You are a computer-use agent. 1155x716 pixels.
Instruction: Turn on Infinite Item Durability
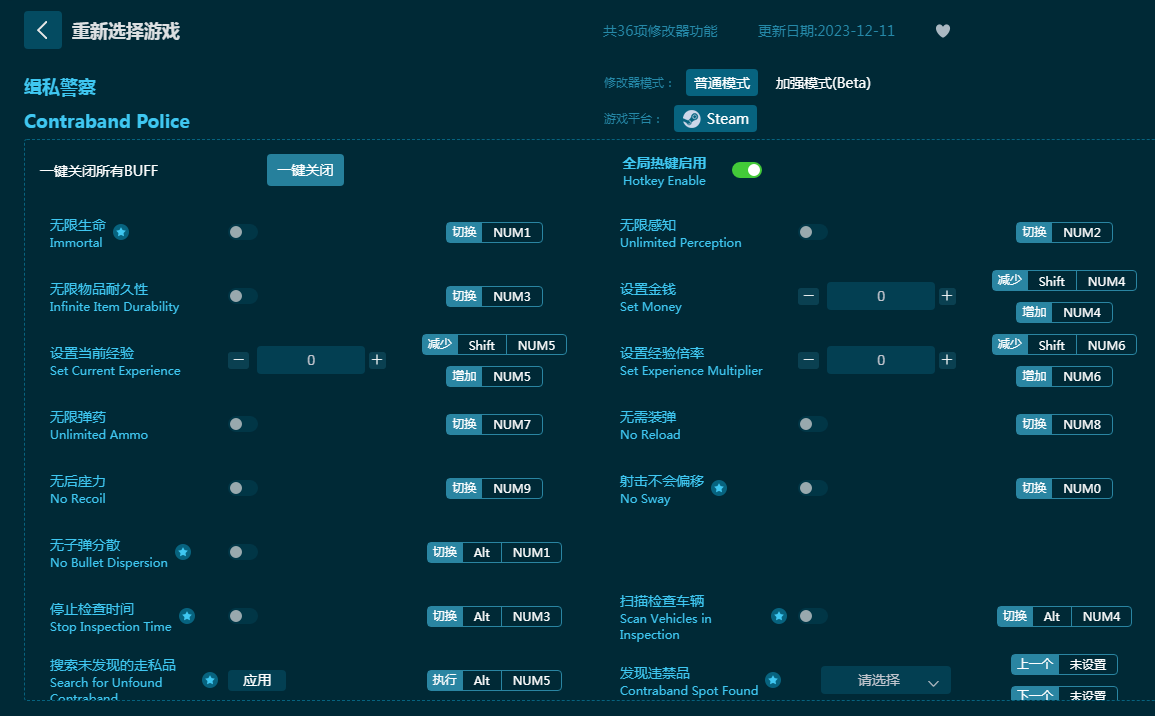tap(242, 296)
